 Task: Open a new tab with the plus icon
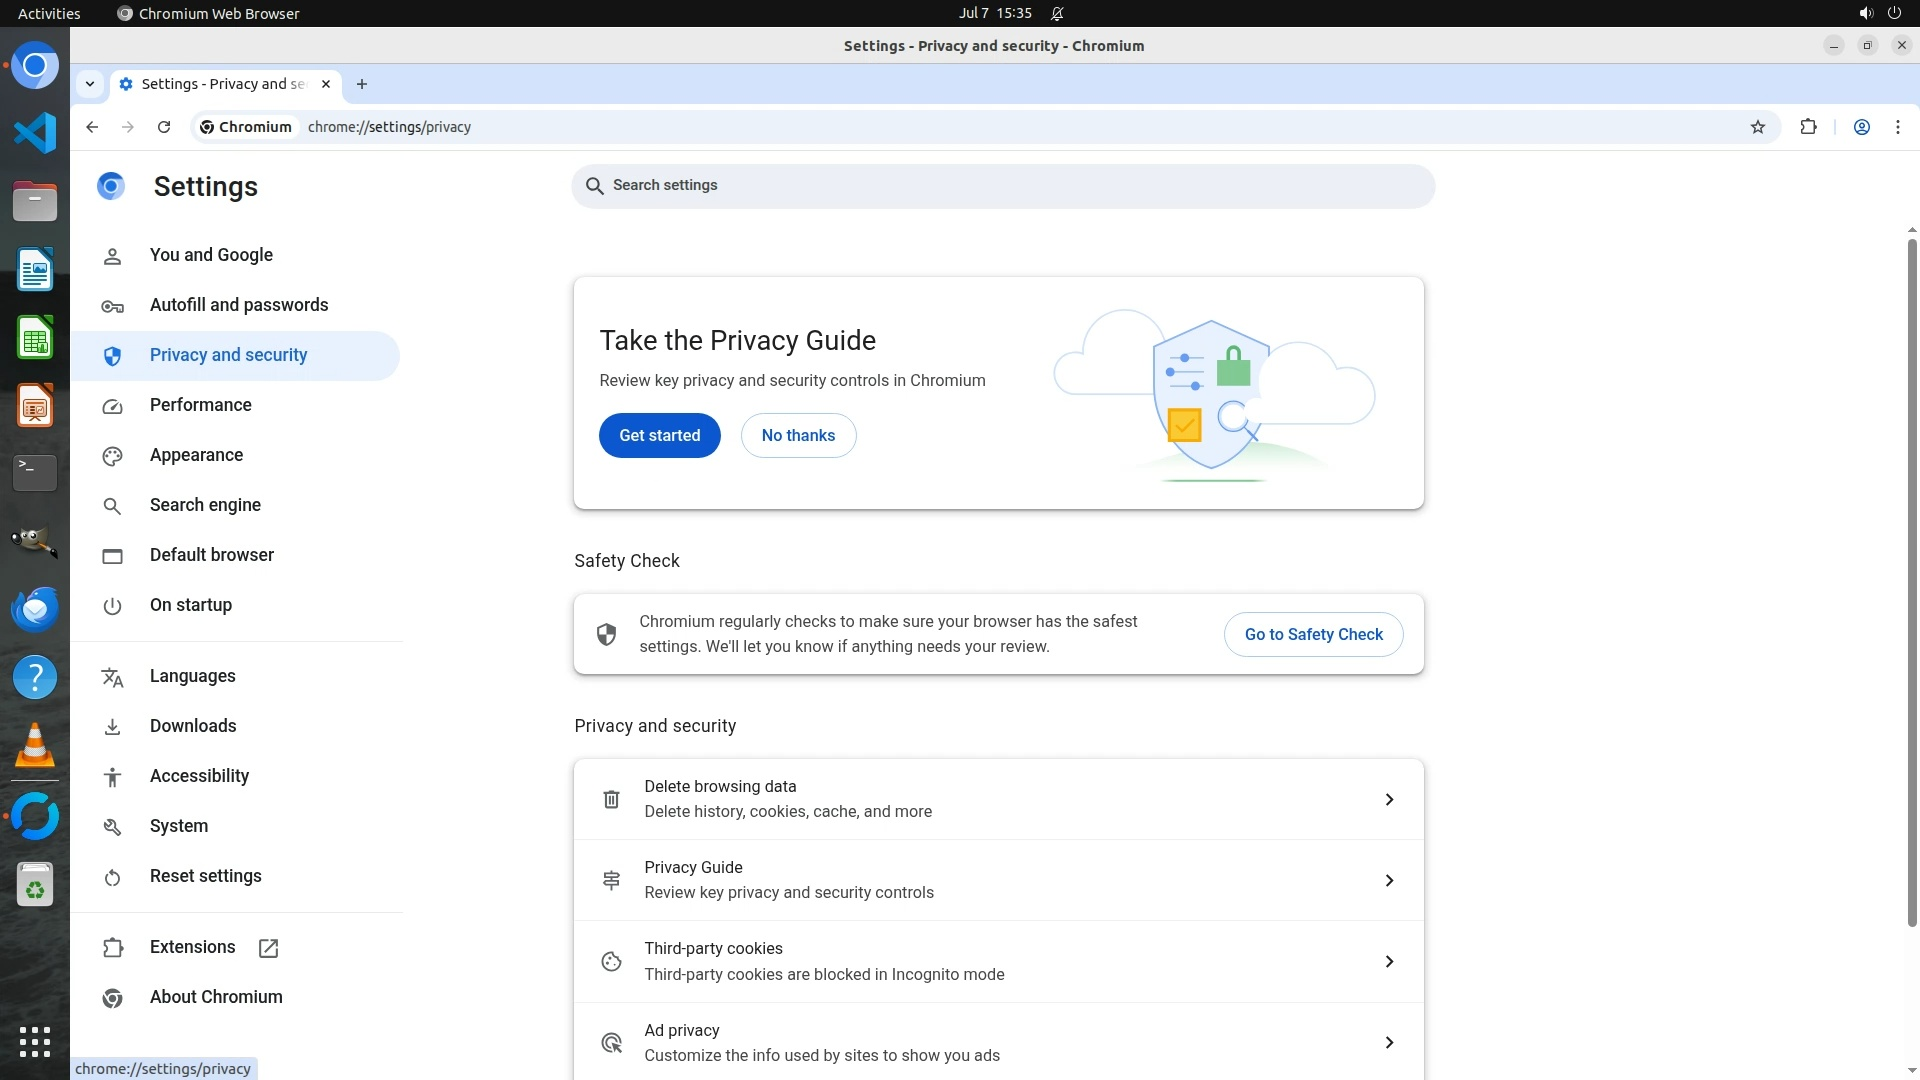pos(362,84)
